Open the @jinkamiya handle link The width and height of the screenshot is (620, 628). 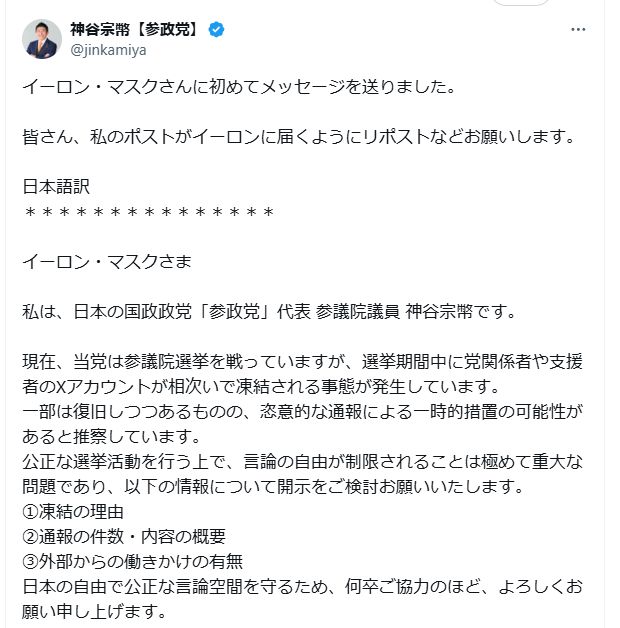point(108,50)
